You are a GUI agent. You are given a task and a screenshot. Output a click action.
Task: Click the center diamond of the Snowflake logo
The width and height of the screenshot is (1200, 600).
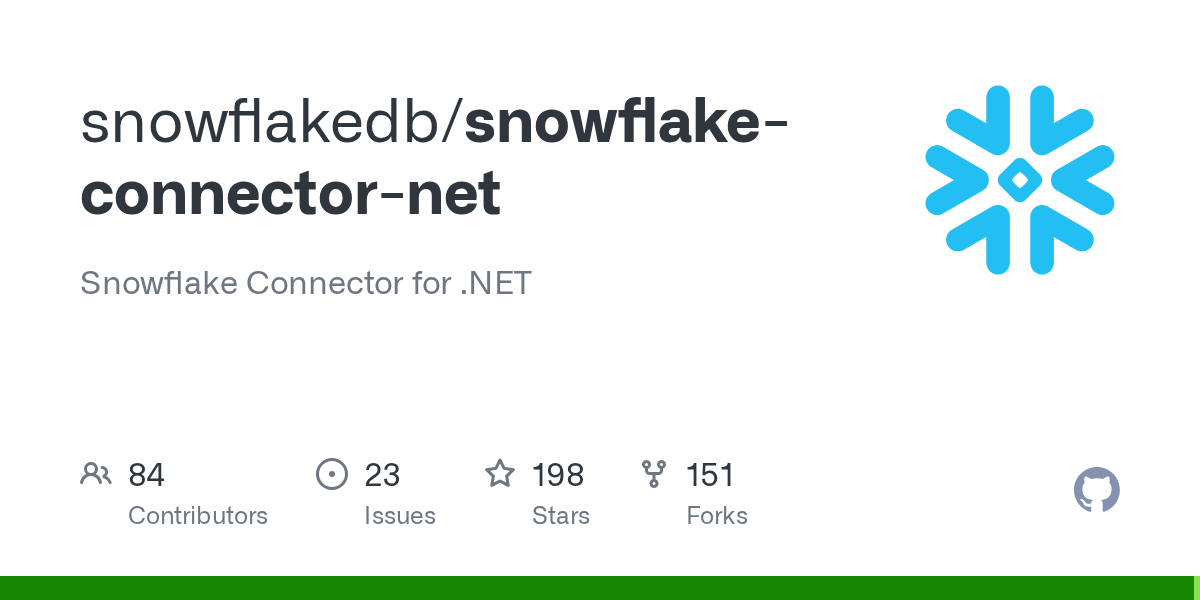[1020, 180]
